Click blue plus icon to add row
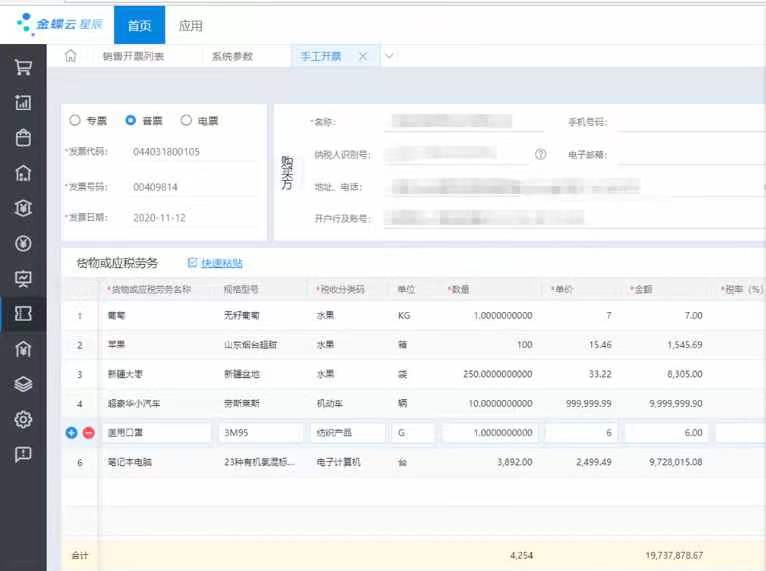This screenshot has width=766, height=571. [x=71, y=433]
